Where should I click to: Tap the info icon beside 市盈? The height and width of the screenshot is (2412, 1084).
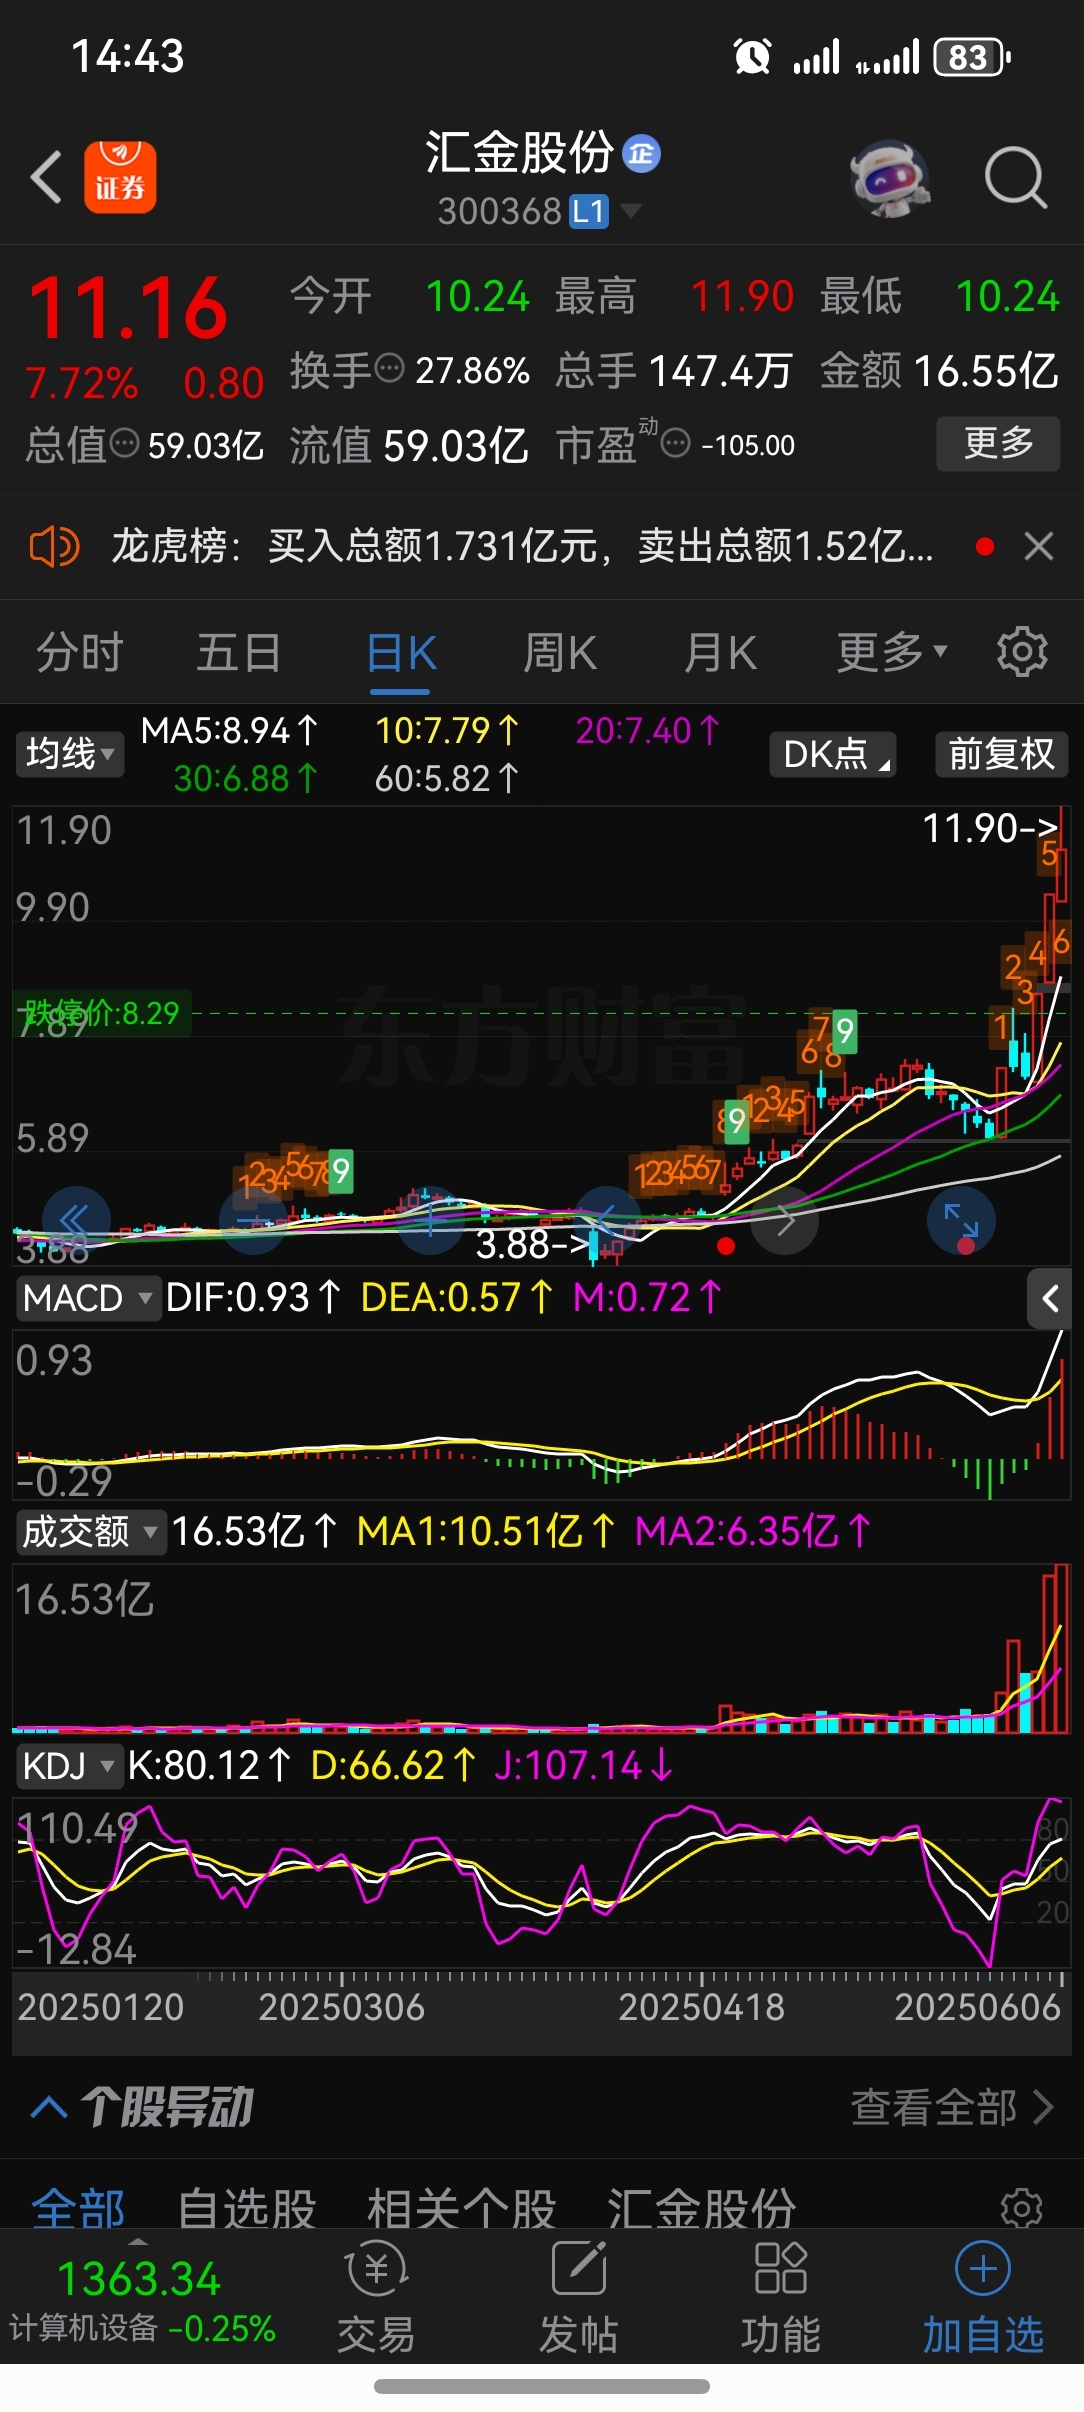coord(676,443)
